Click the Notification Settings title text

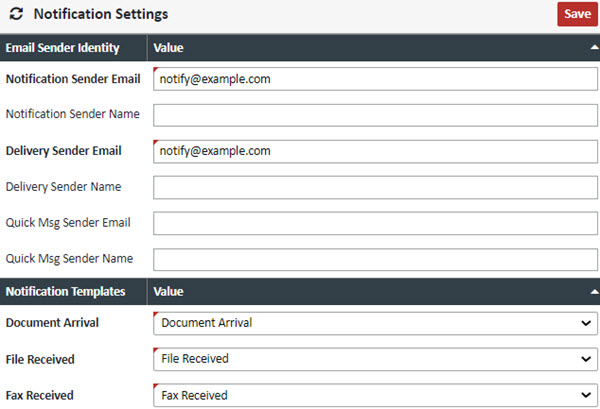pos(101,15)
